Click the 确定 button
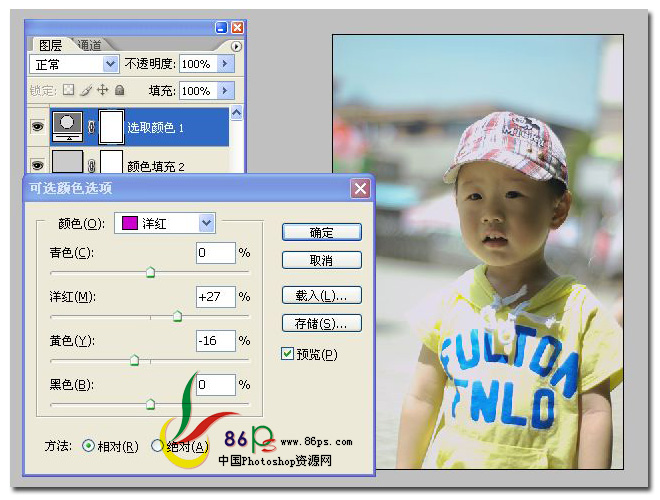 [322, 232]
